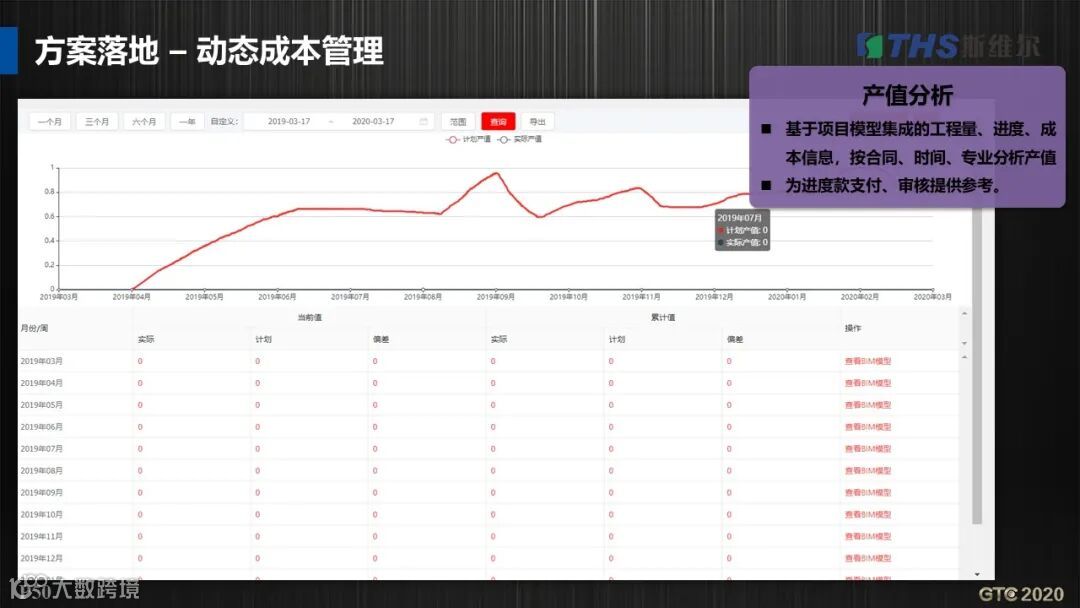Click the 导出 export button

(537, 122)
